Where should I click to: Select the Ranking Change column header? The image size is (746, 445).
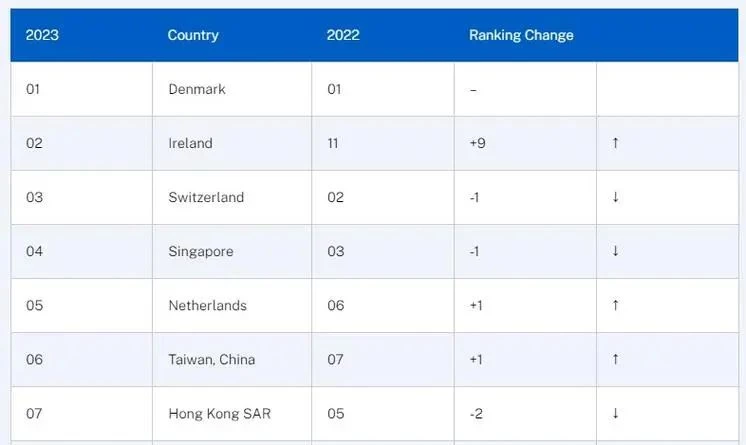(x=521, y=35)
